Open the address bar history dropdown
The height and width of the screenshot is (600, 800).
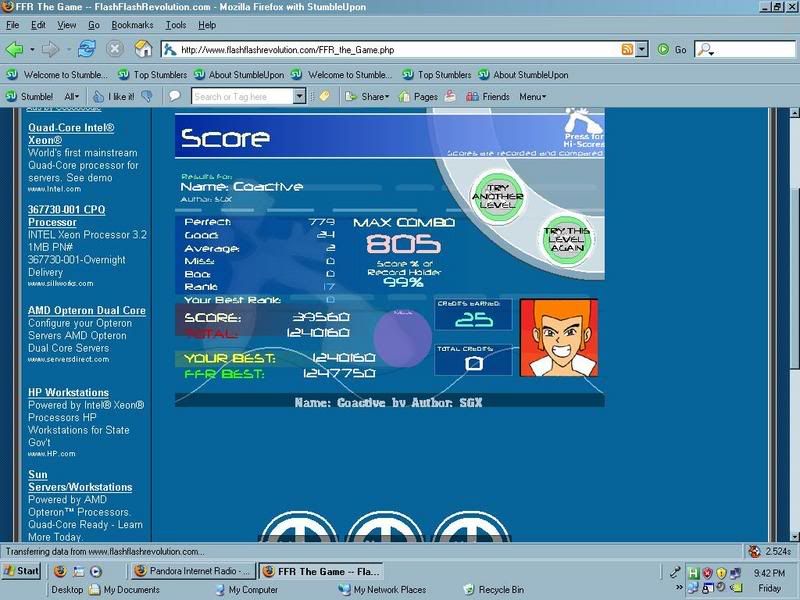(641, 49)
